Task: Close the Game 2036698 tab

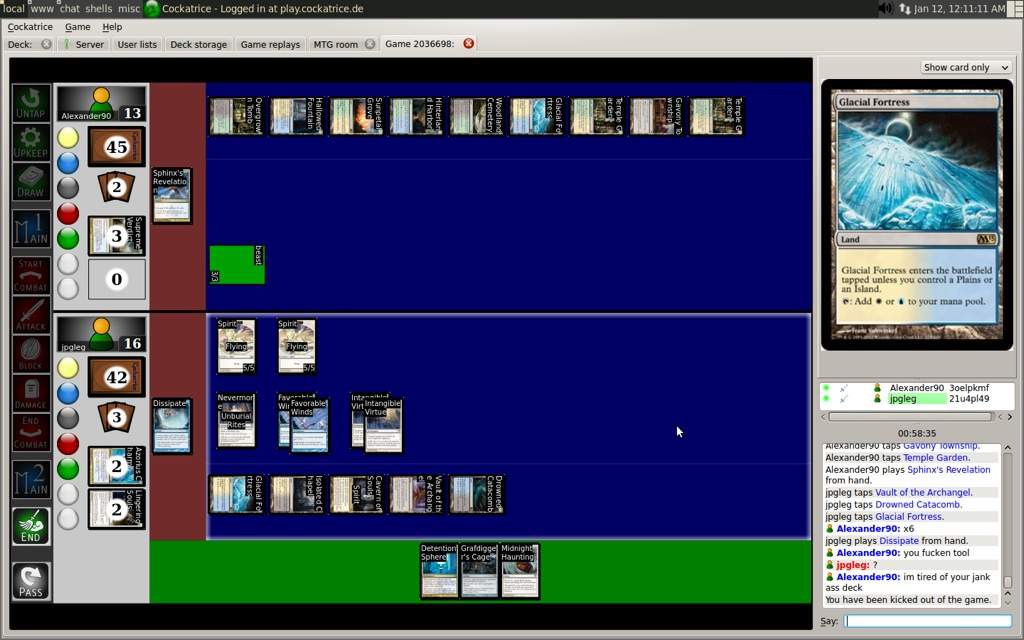Action: click(x=468, y=44)
